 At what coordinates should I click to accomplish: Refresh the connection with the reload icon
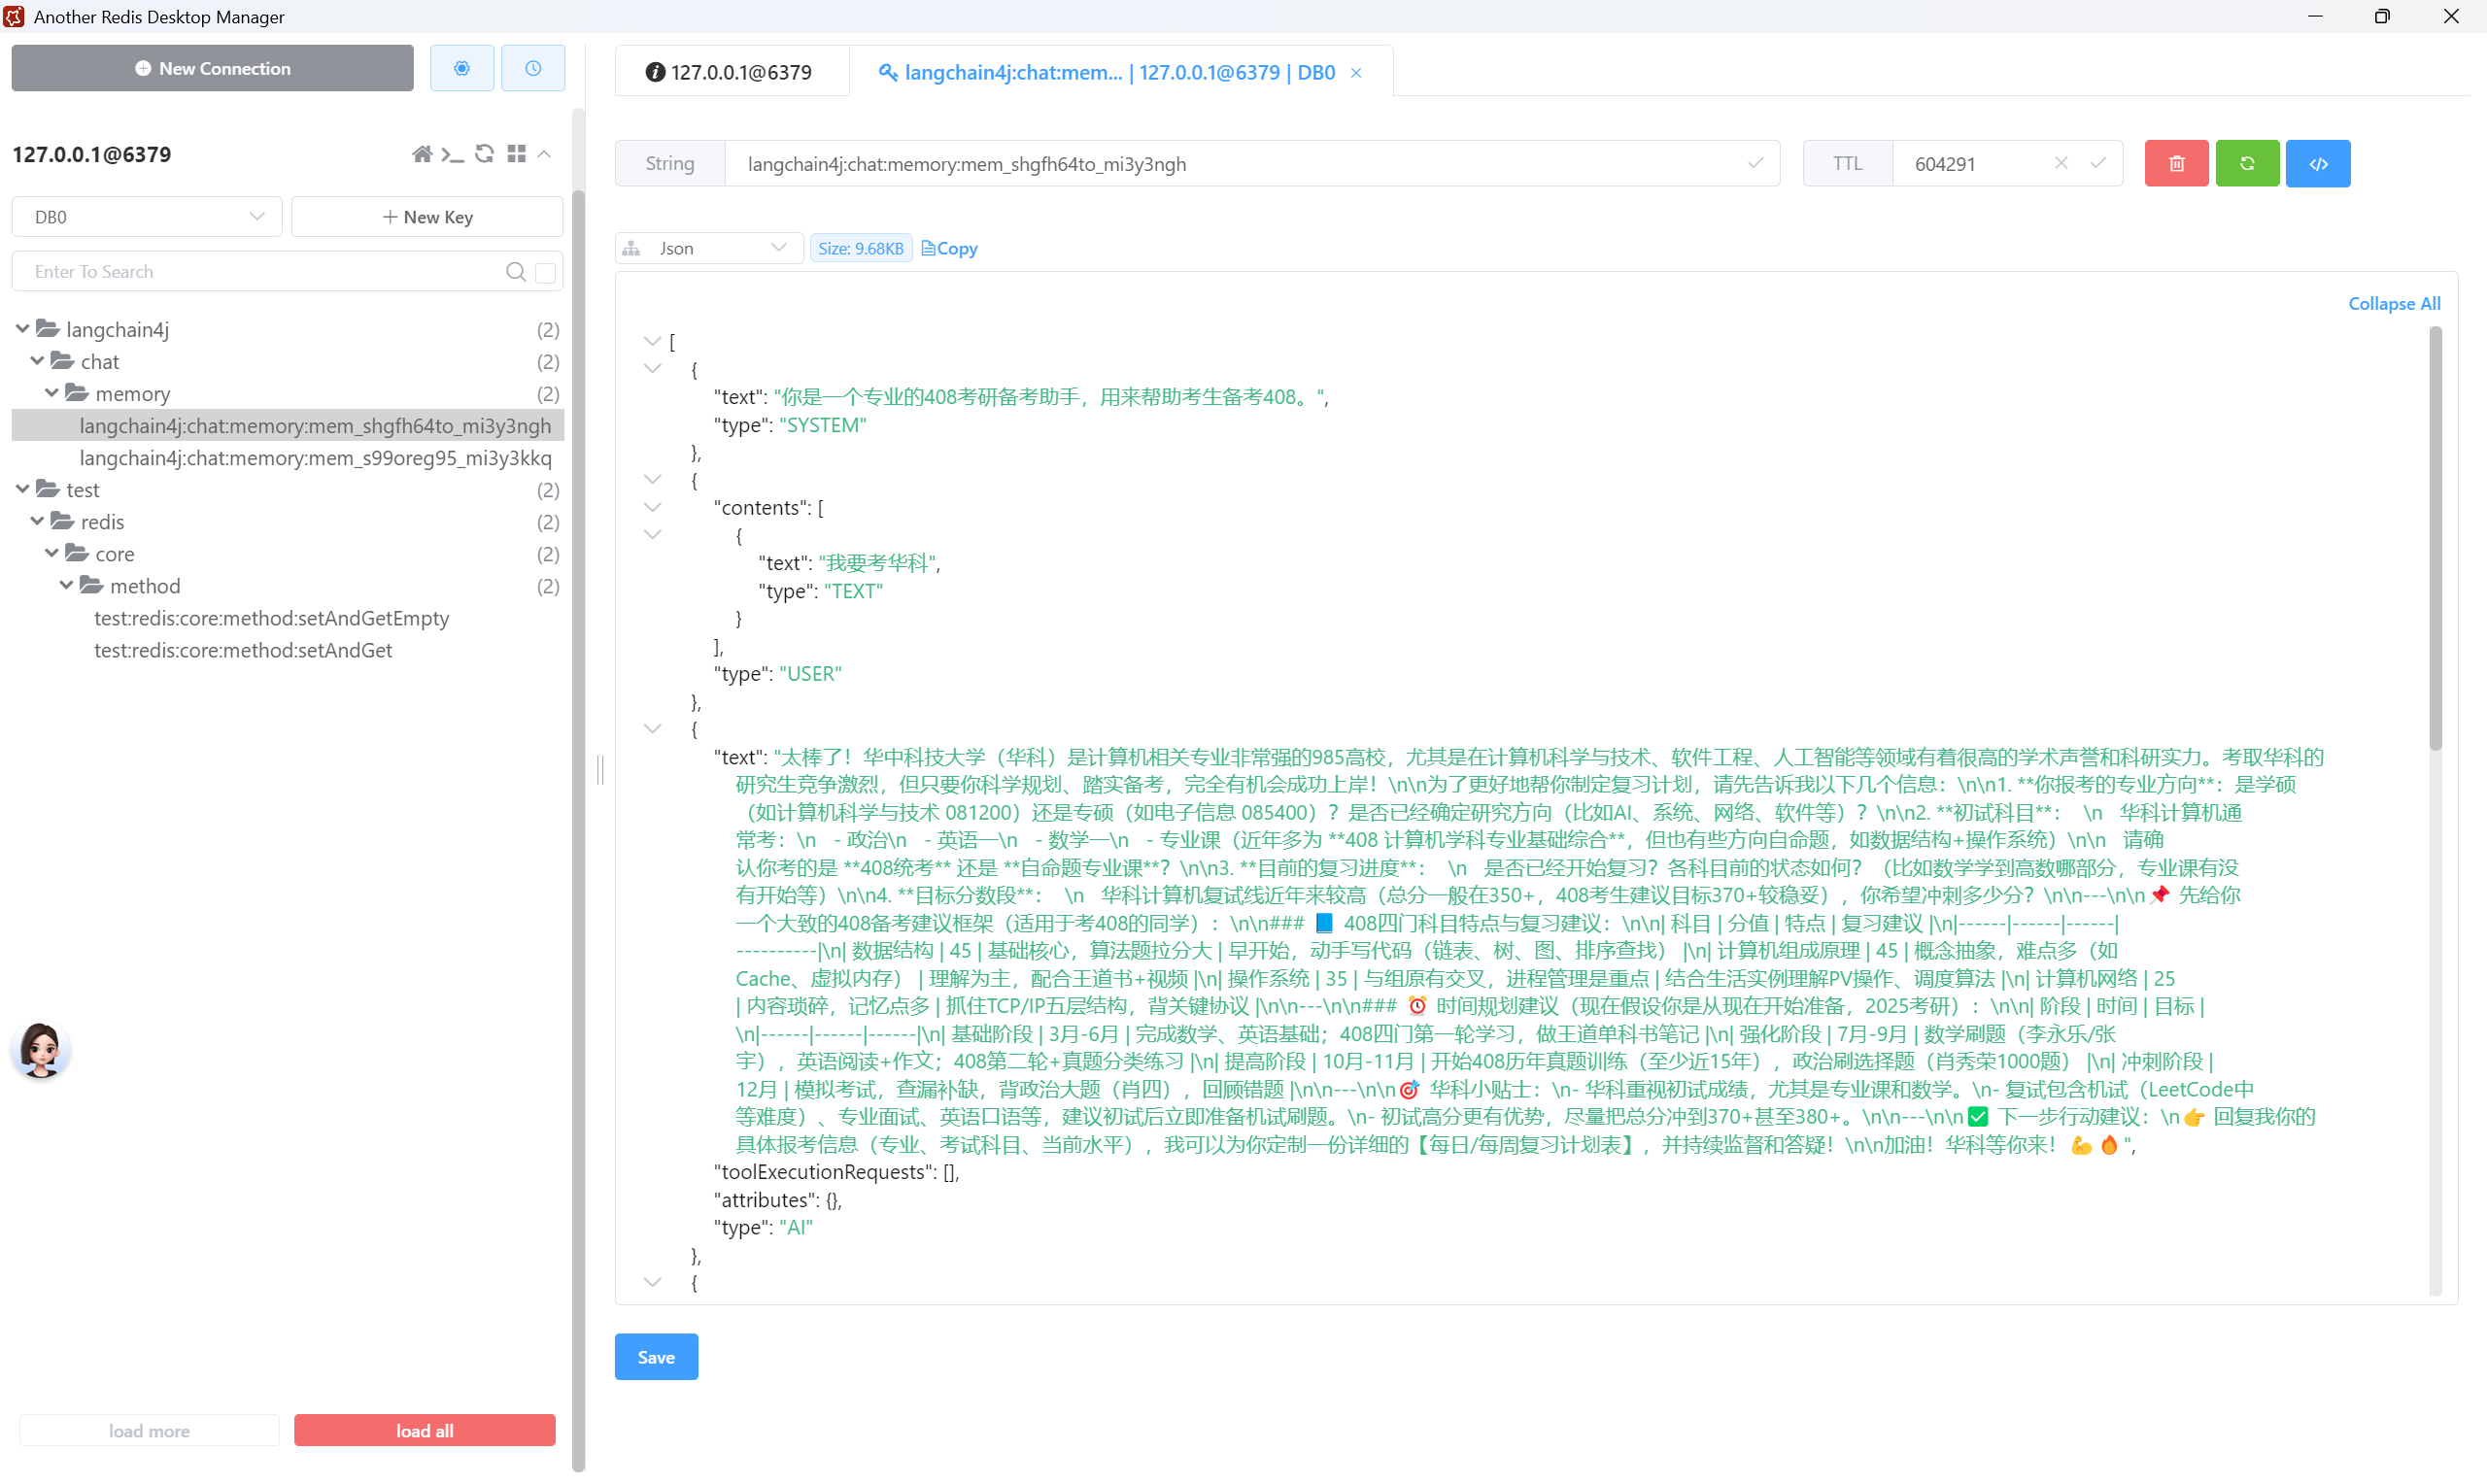(x=484, y=154)
